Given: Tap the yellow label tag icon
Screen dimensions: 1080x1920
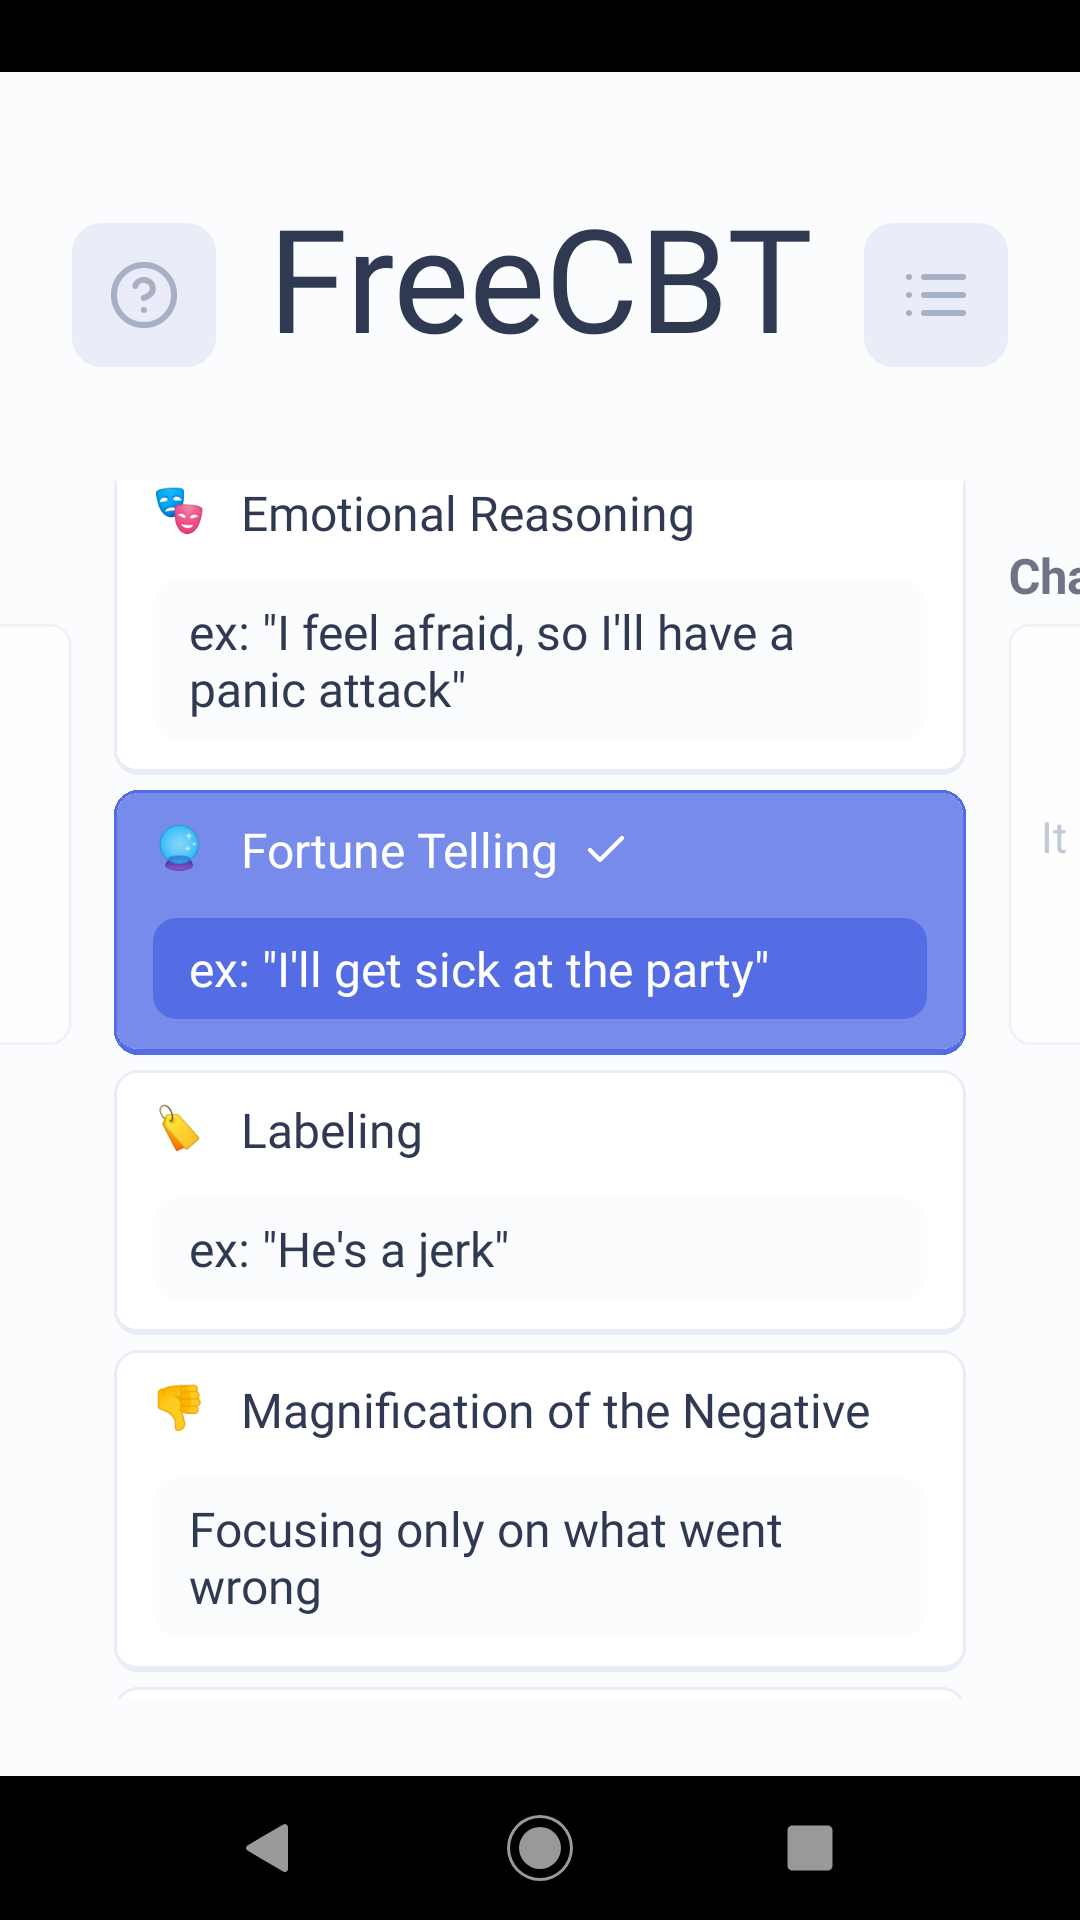Looking at the screenshot, I should [x=180, y=1129].
